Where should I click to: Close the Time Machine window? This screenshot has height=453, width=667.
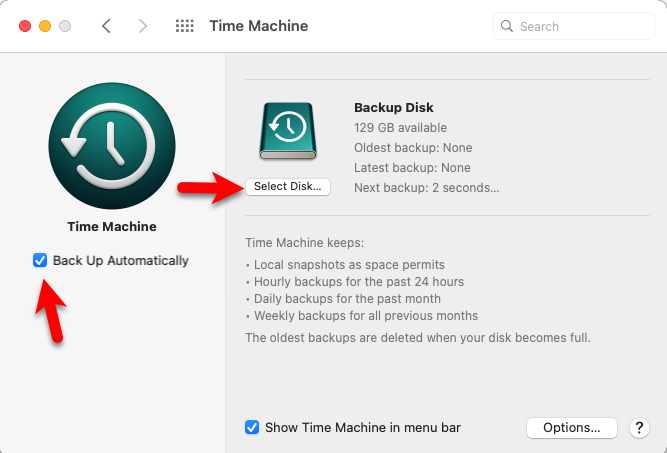pyautogui.click(x=25, y=26)
